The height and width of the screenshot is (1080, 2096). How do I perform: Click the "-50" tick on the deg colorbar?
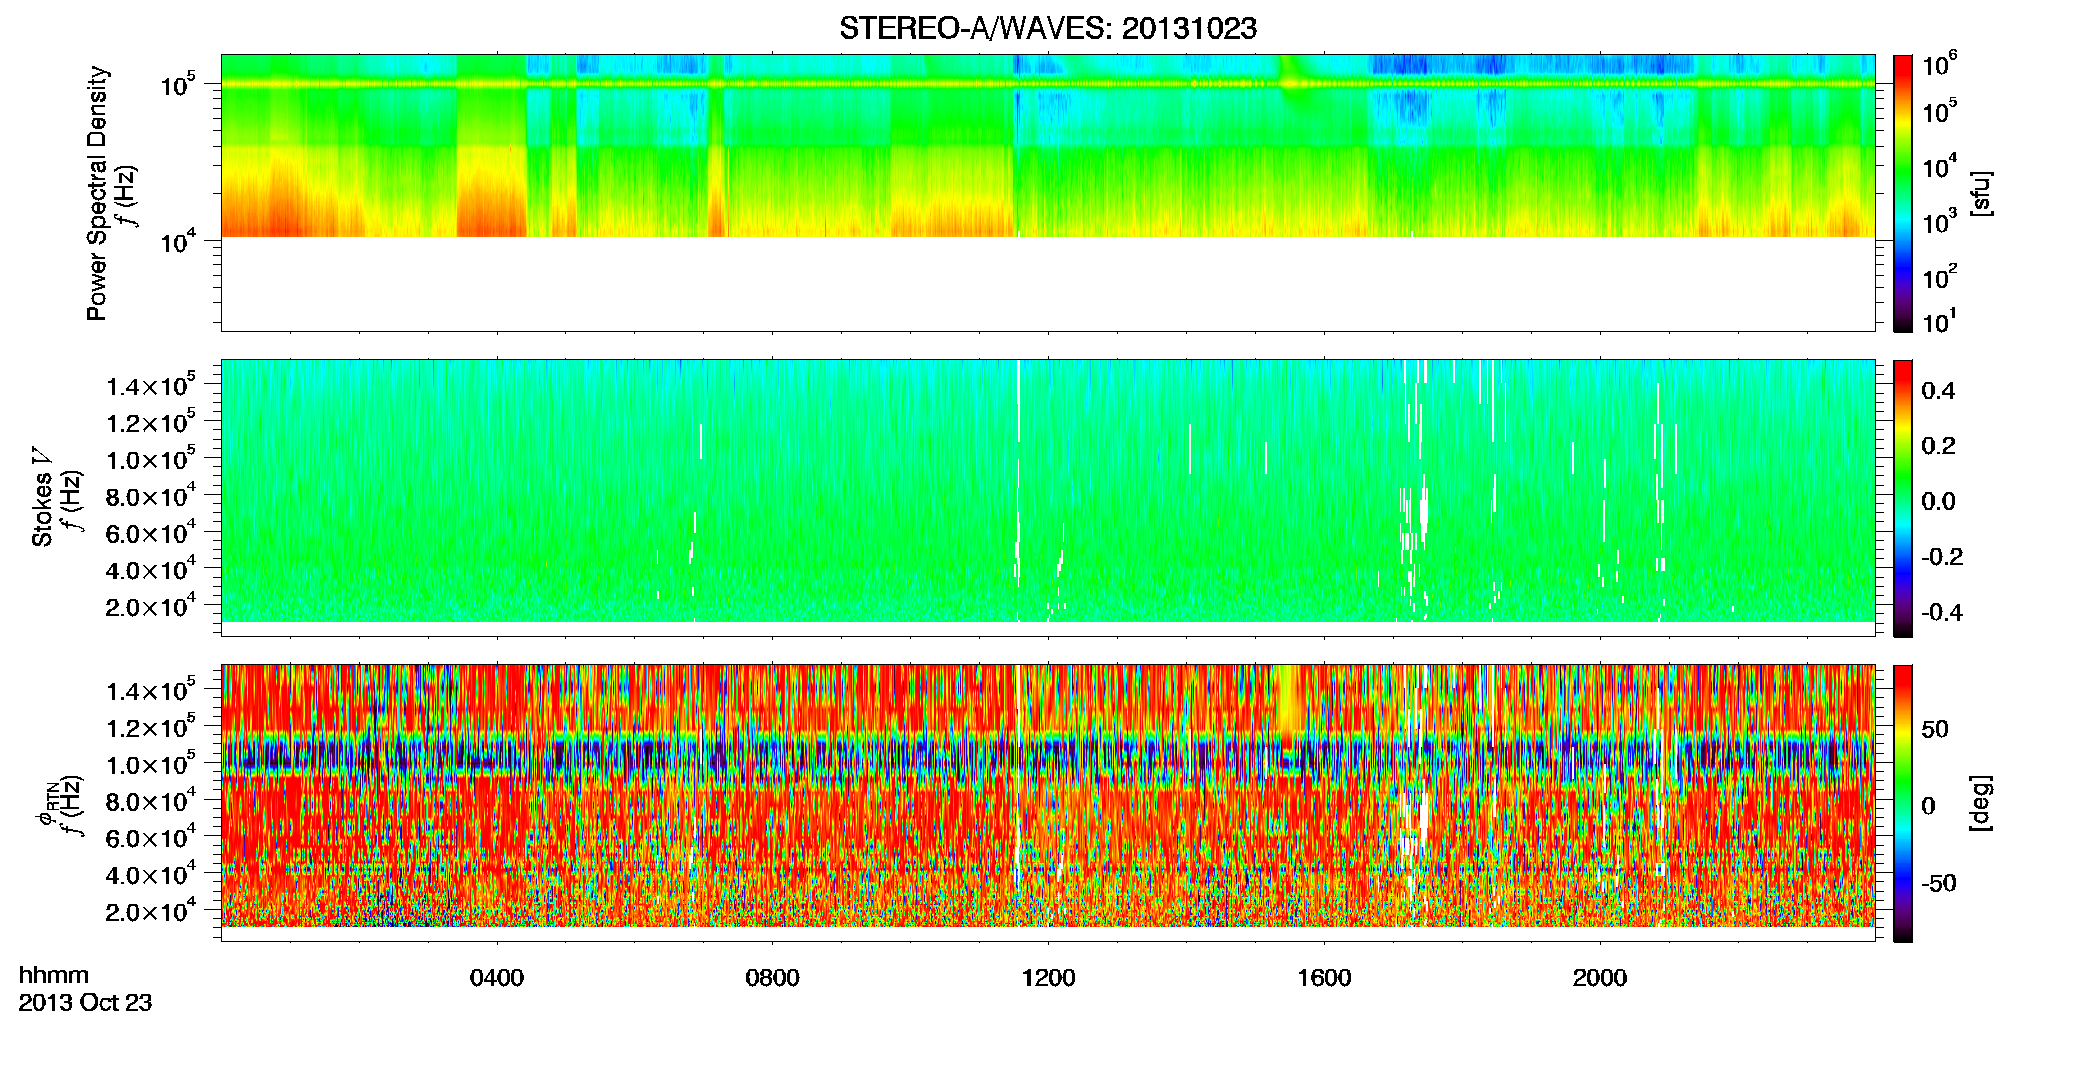click(x=1939, y=883)
